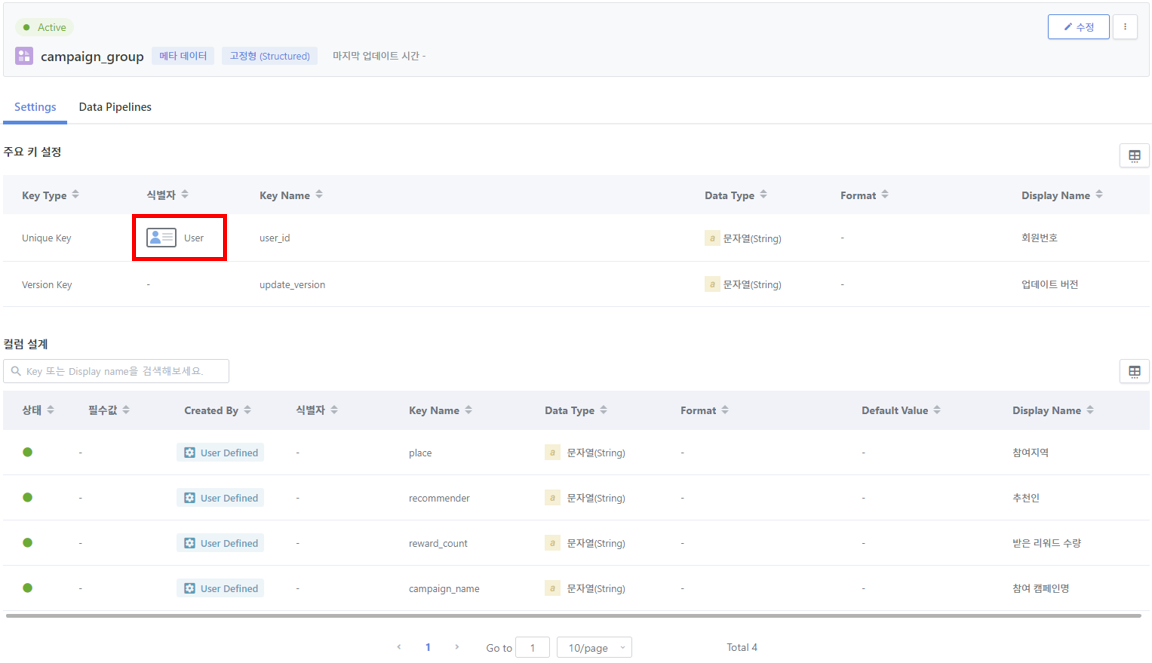
Task: Click green status dot for recommender row
Action: 28,498
